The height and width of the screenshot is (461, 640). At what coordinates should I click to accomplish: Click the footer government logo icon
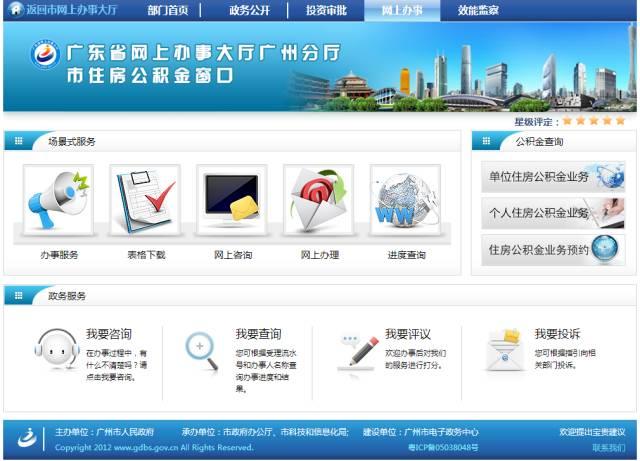[x=27, y=439]
